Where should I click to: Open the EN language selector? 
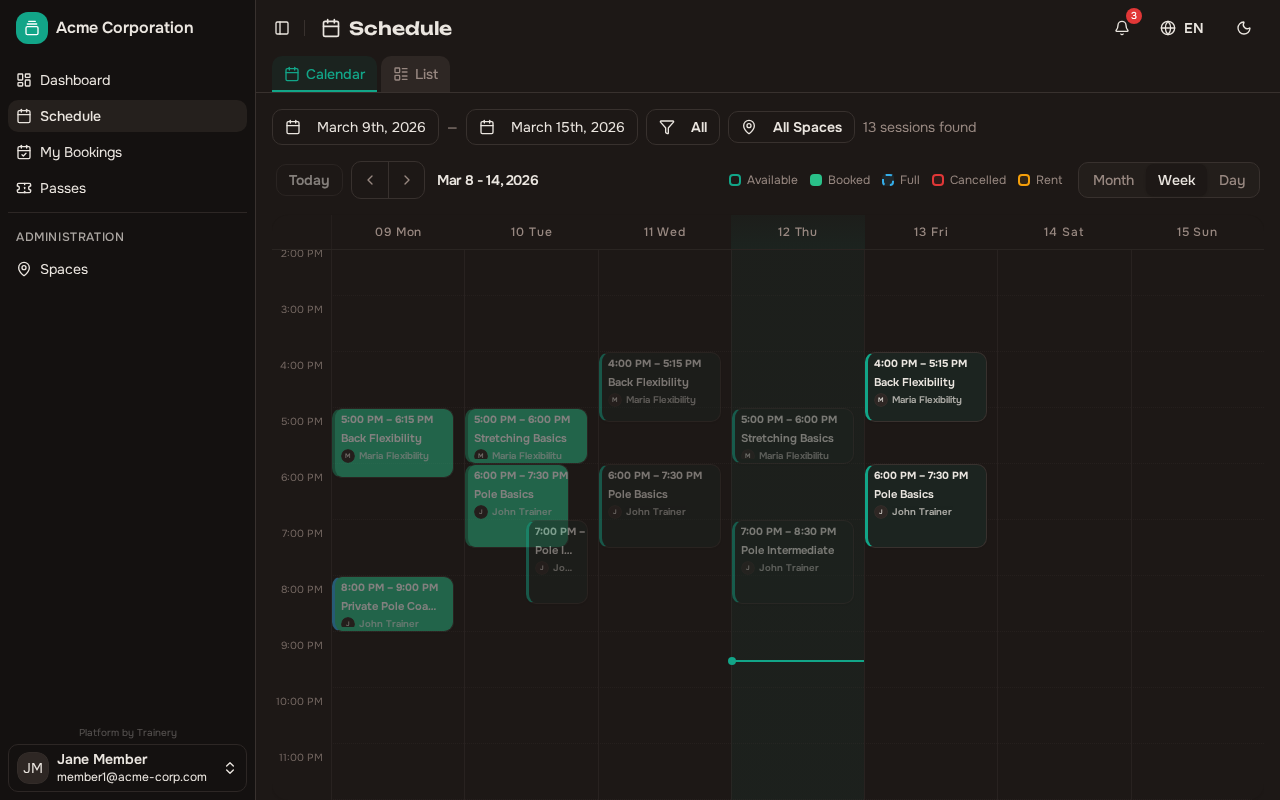pyautogui.click(x=1182, y=28)
